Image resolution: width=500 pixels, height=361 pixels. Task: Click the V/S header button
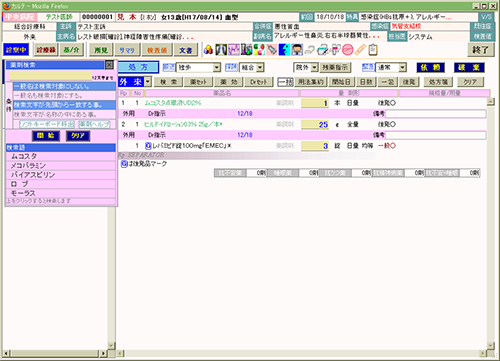click(x=486, y=17)
